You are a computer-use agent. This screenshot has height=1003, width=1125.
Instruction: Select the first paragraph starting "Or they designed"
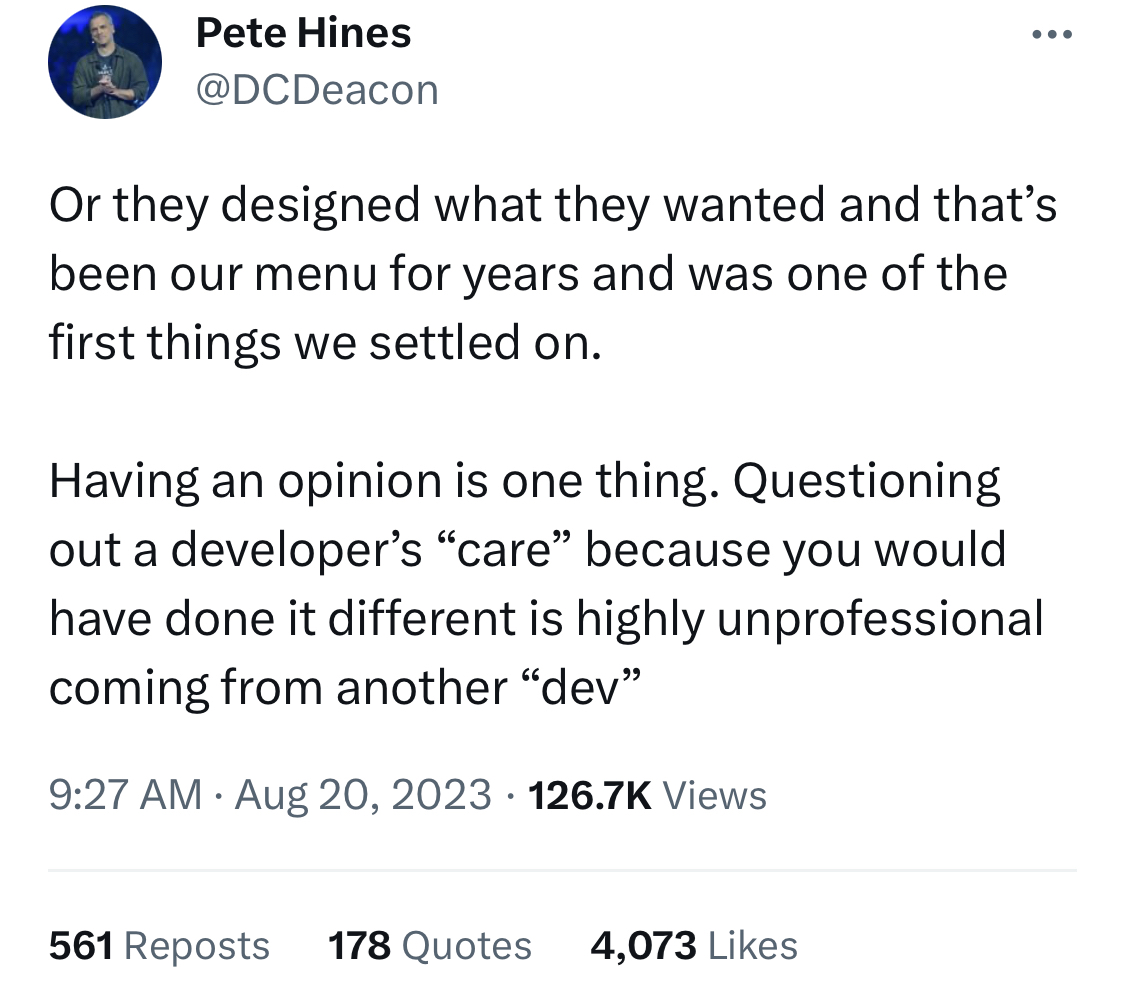click(552, 273)
